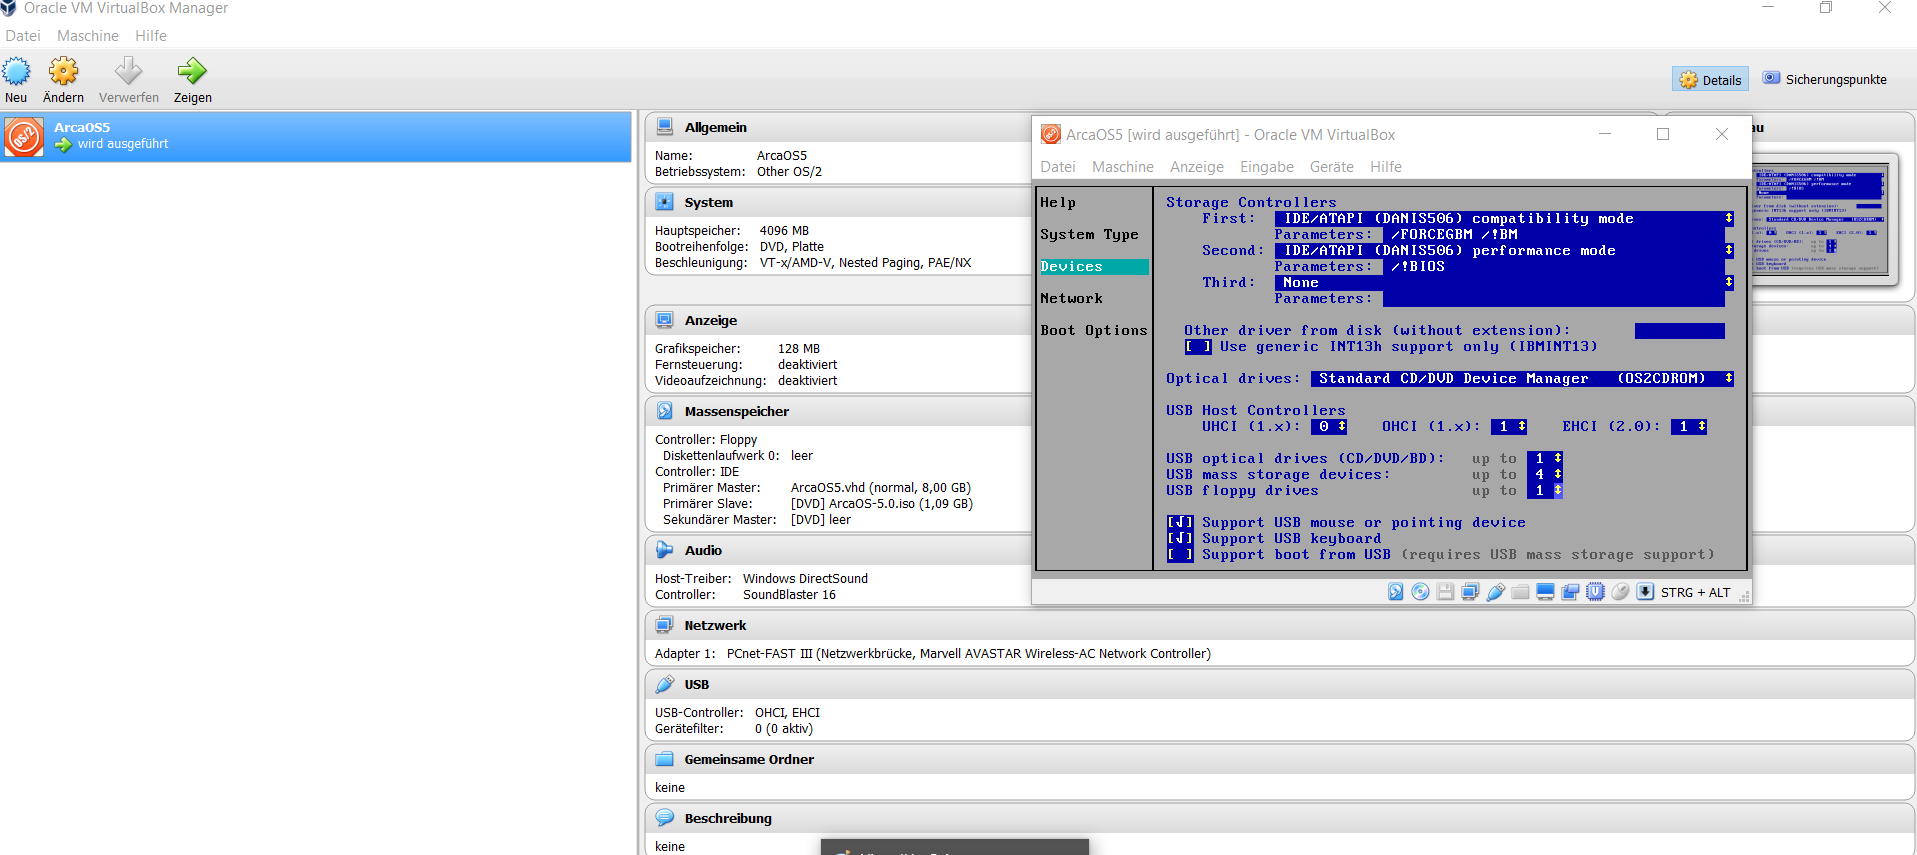Screen dimensions: 1917x855
Task: Click the Ändern settings gear icon
Action: click(63, 71)
